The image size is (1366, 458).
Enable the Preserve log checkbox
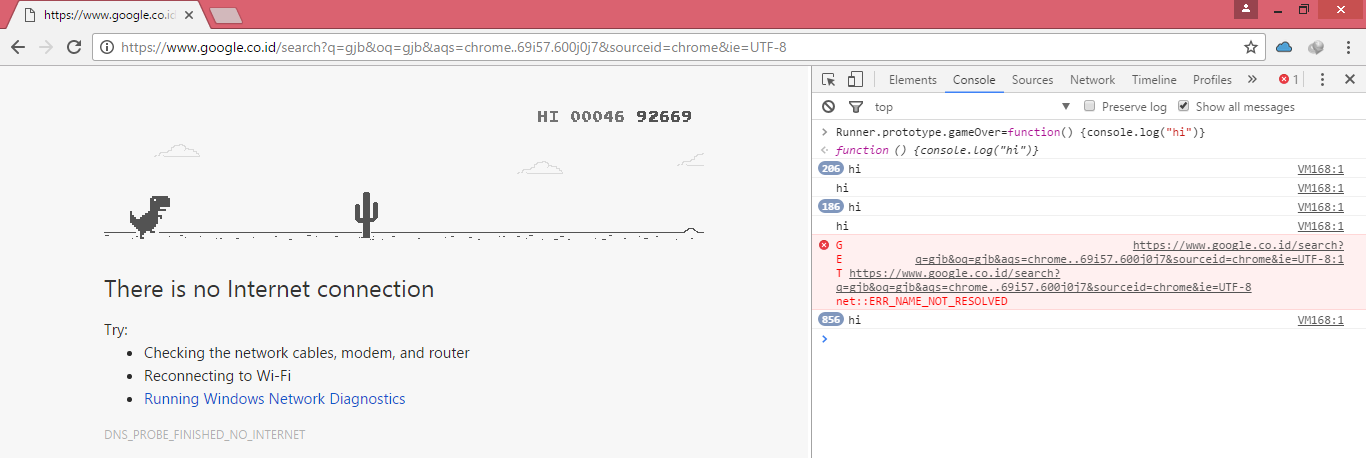click(x=1091, y=106)
